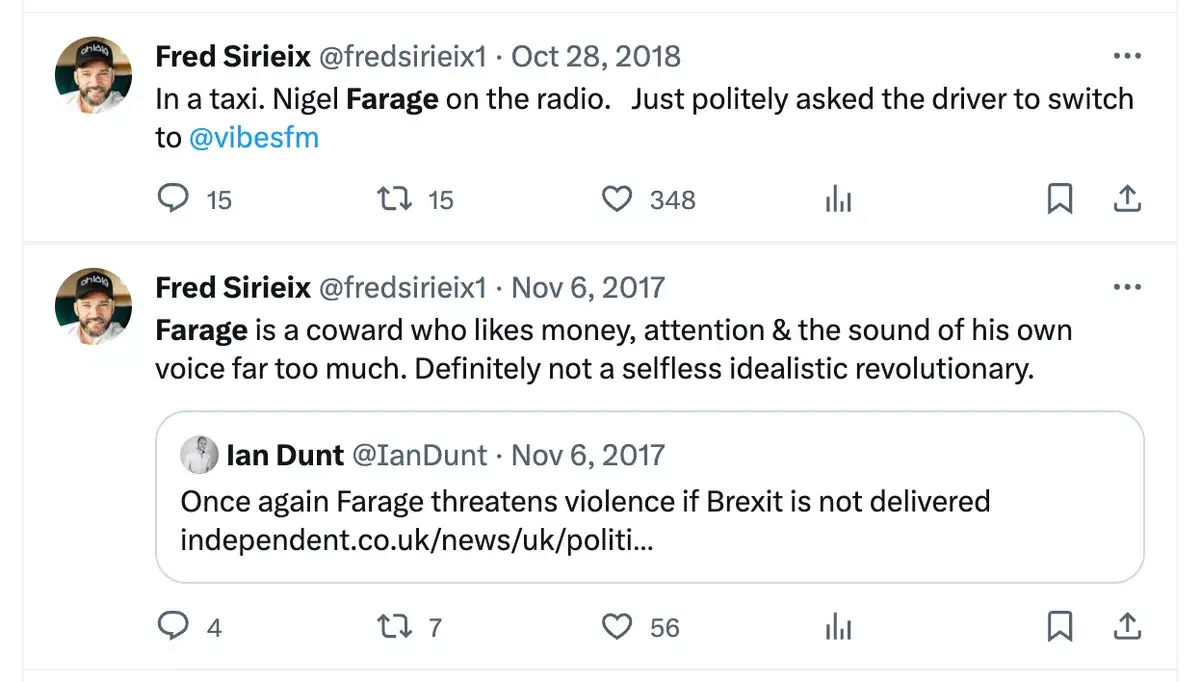Open analytics on the bottom tweet

pos(838,627)
